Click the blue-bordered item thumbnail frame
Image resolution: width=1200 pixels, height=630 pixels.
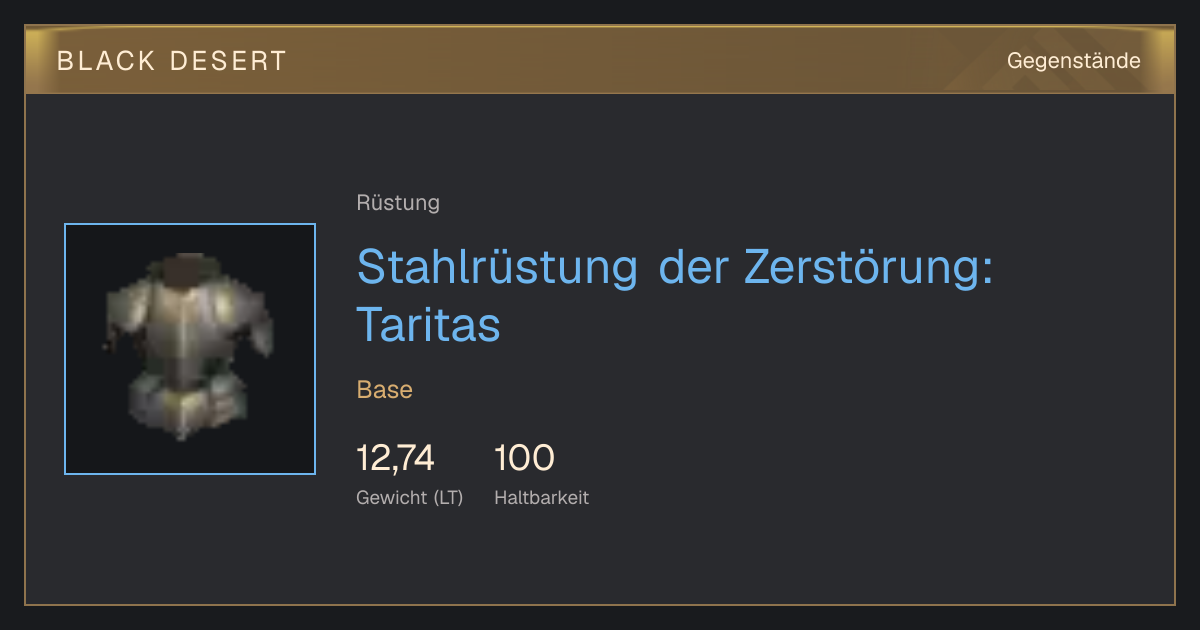coord(190,349)
